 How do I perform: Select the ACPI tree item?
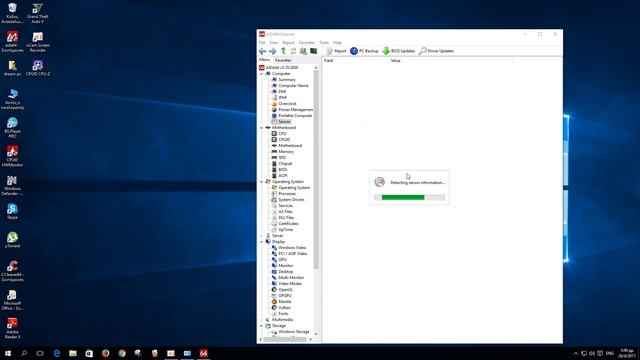coord(283,176)
